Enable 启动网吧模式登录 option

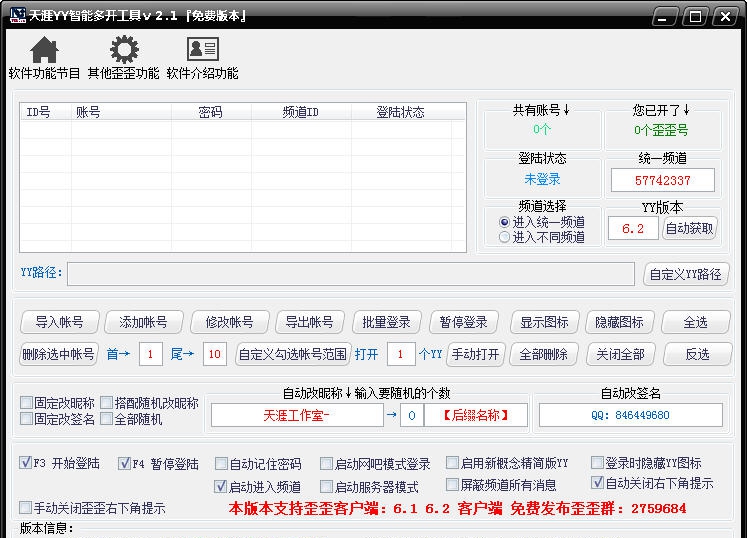[x=326, y=464]
